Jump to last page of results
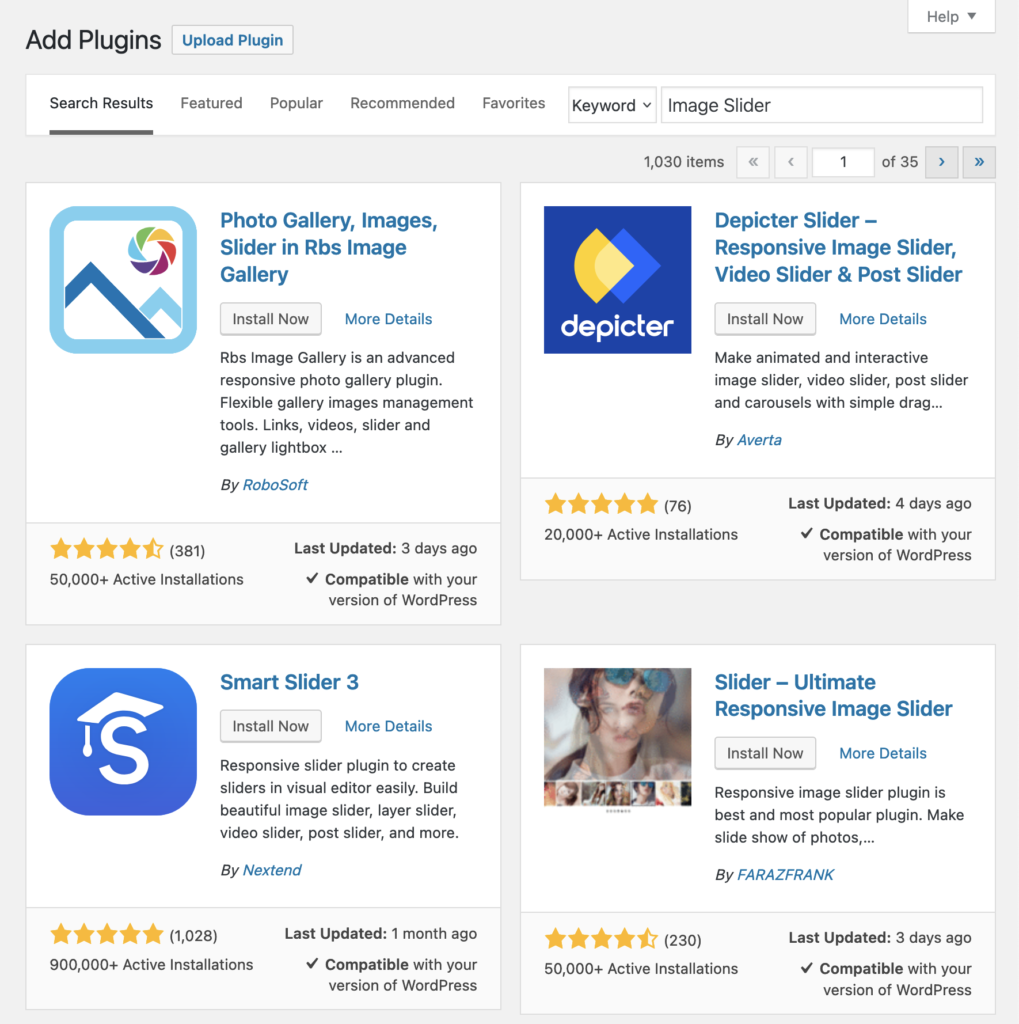The width and height of the screenshot is (1019, 1024). coord(978,162)
